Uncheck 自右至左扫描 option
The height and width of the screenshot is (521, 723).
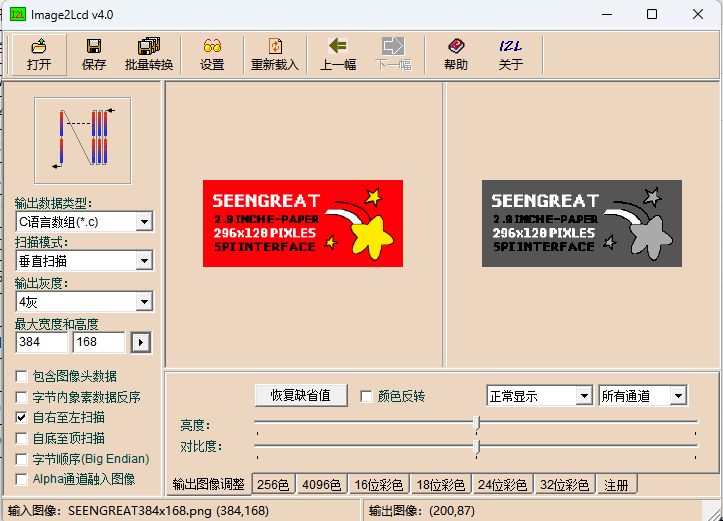pyautogui.click(x=22, y=417)
